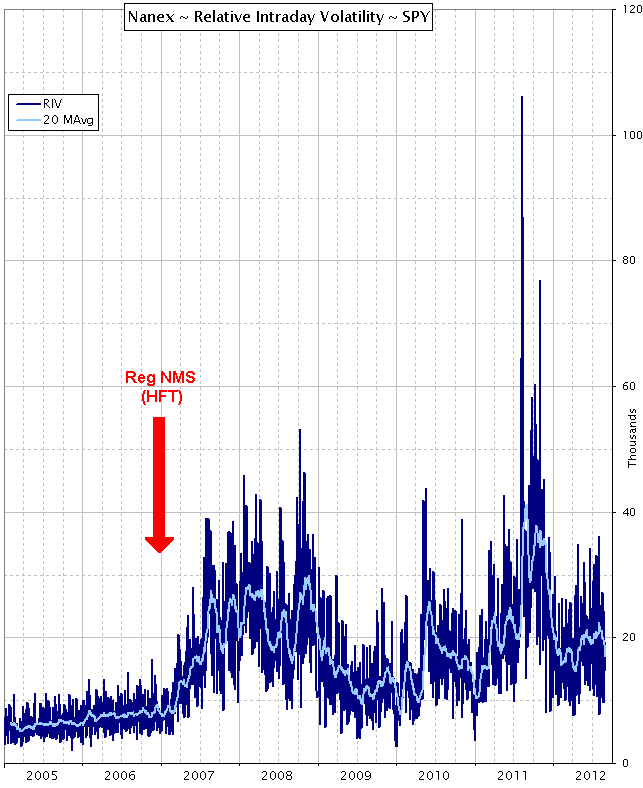Click the 2011 x-axis label
This screenshot has width=643, height=788.
point(513,775)
